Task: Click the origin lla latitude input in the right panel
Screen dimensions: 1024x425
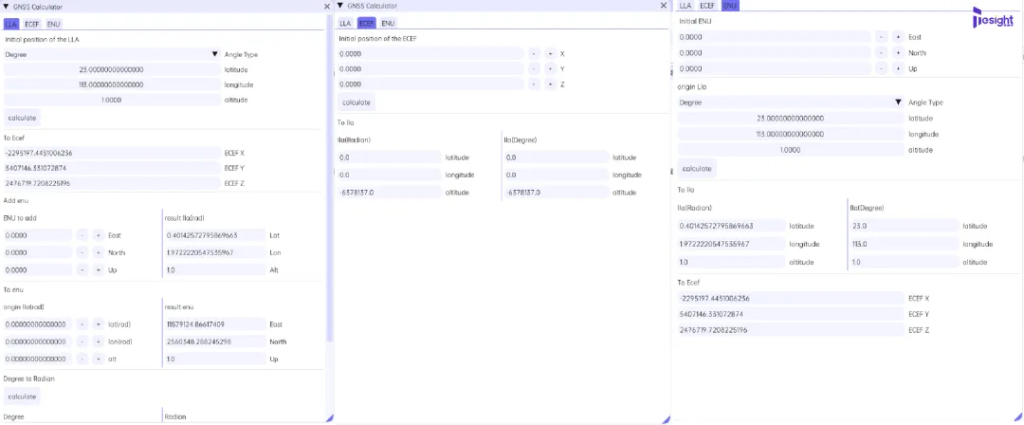Action: tap(791, 119)
